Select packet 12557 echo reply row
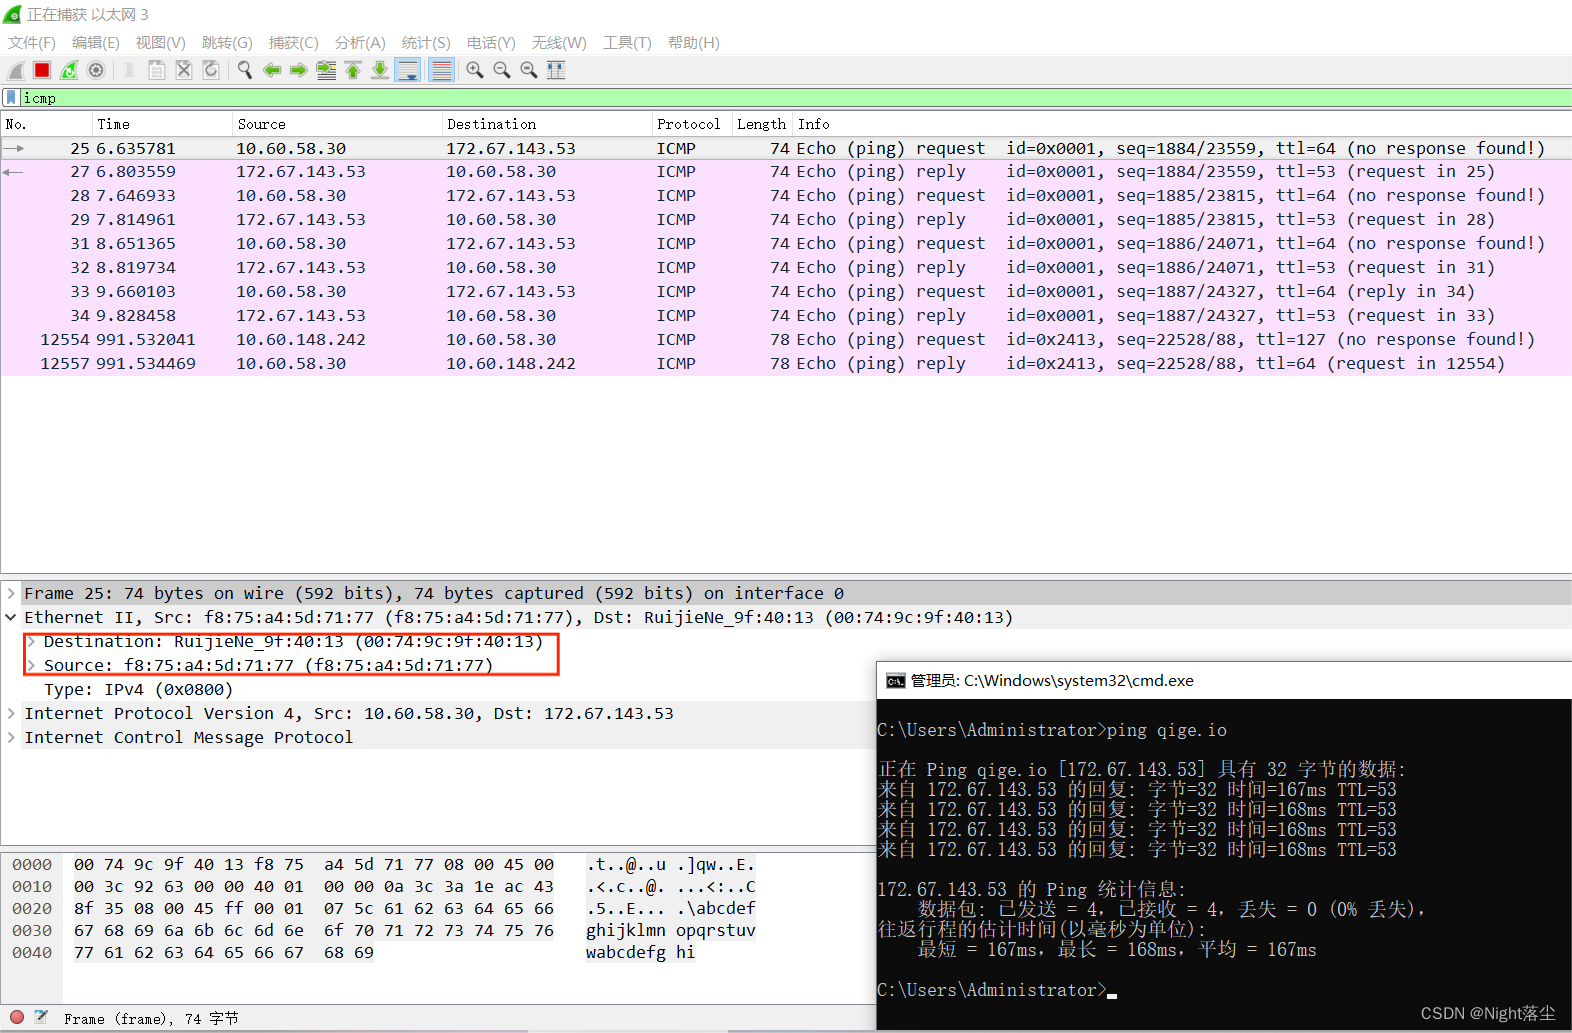Image resolution: width=1572 pixels, height=1033 pixels. [x=786, y=364]
